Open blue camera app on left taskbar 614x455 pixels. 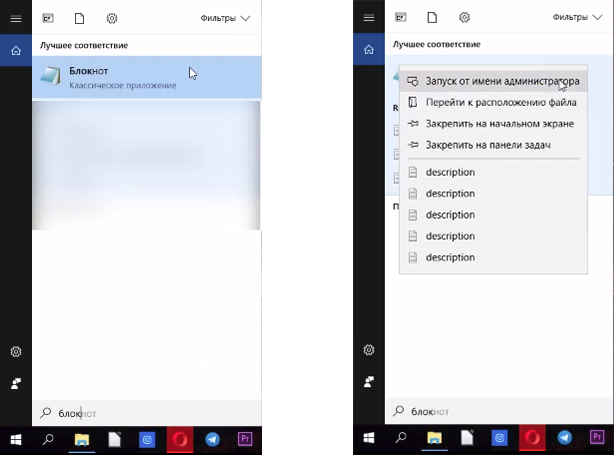point(147,440)
